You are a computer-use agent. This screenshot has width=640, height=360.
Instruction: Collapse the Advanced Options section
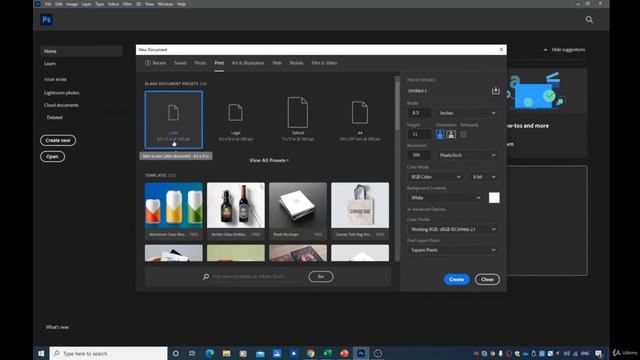click(x=427, y=209)
